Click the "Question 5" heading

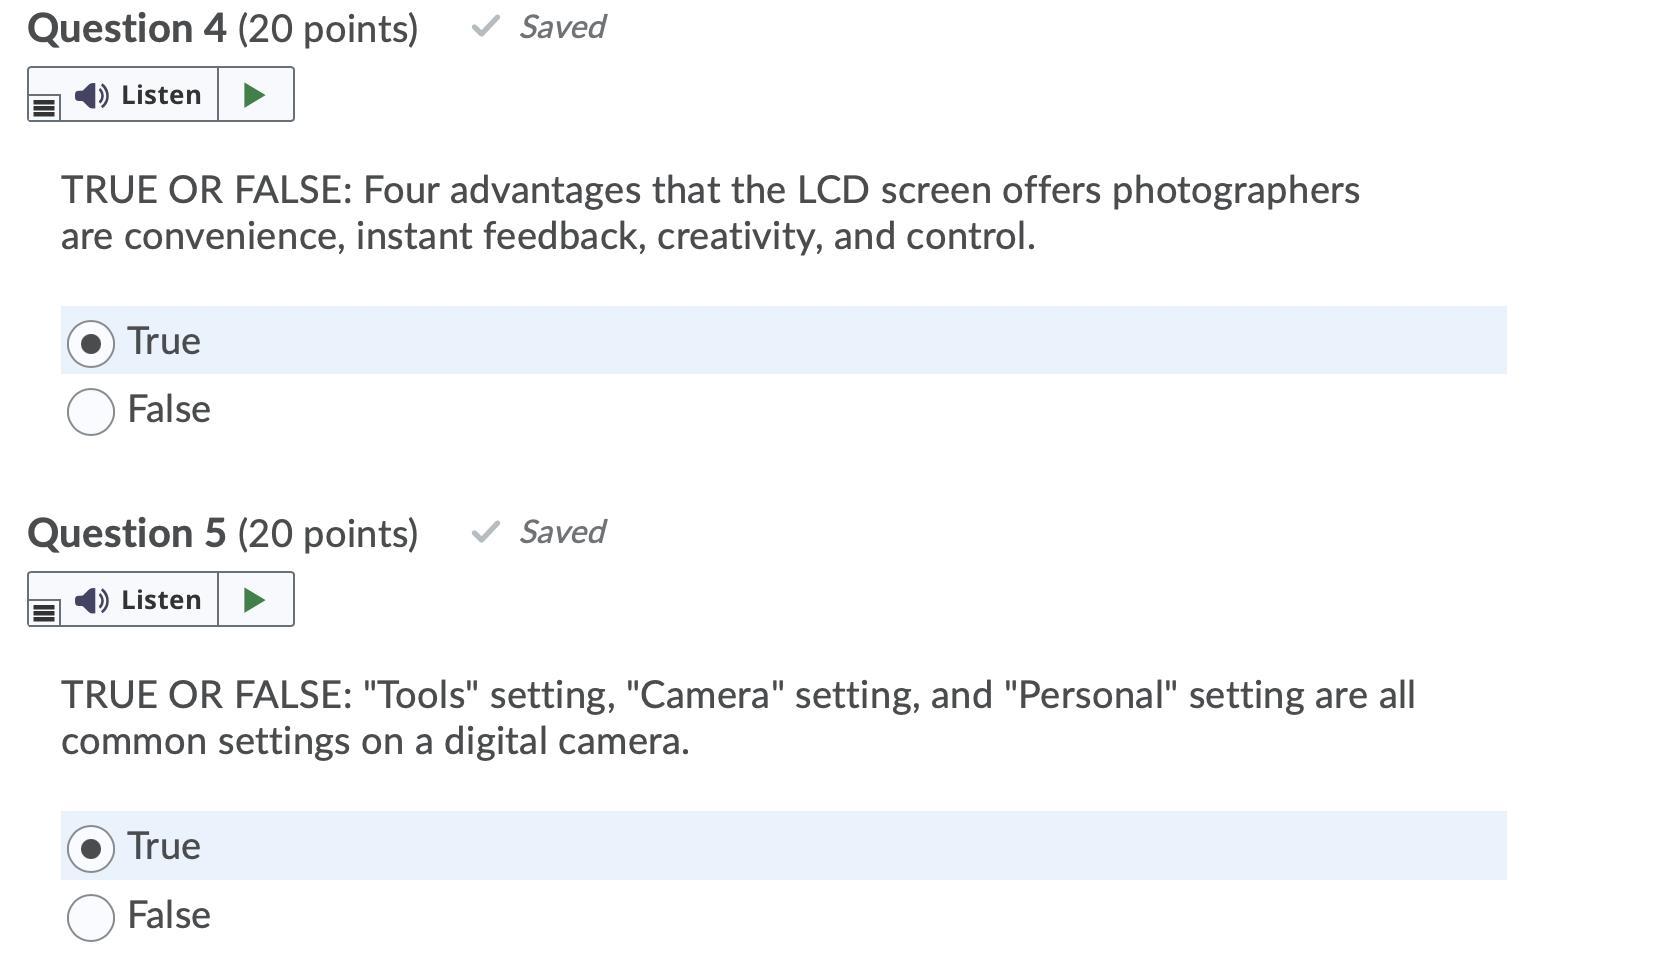tap(127, 533)
